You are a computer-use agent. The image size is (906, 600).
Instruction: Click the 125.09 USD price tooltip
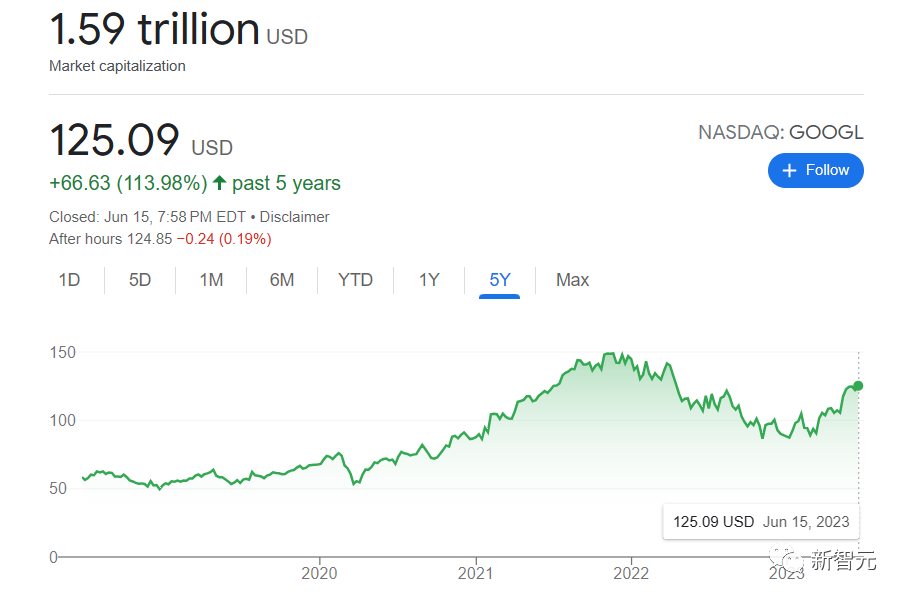point(761,521)
